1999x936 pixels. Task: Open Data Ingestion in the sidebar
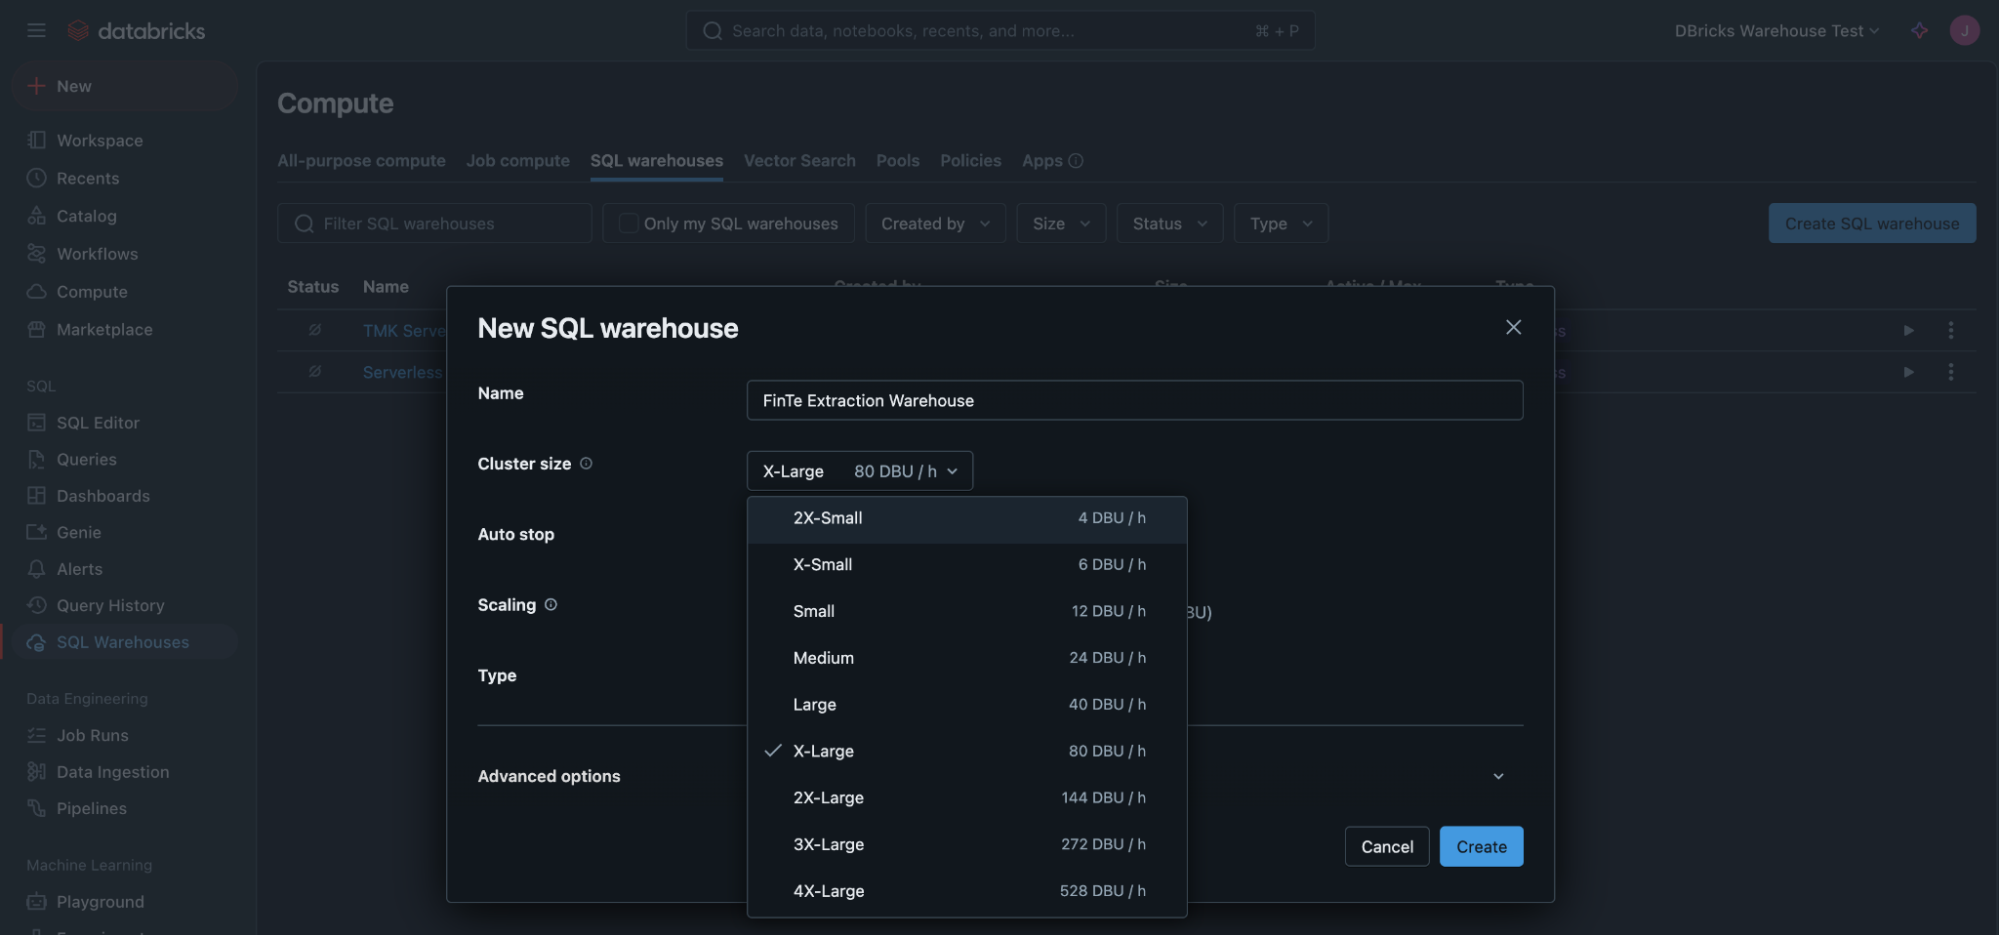[x=124, y=772]
